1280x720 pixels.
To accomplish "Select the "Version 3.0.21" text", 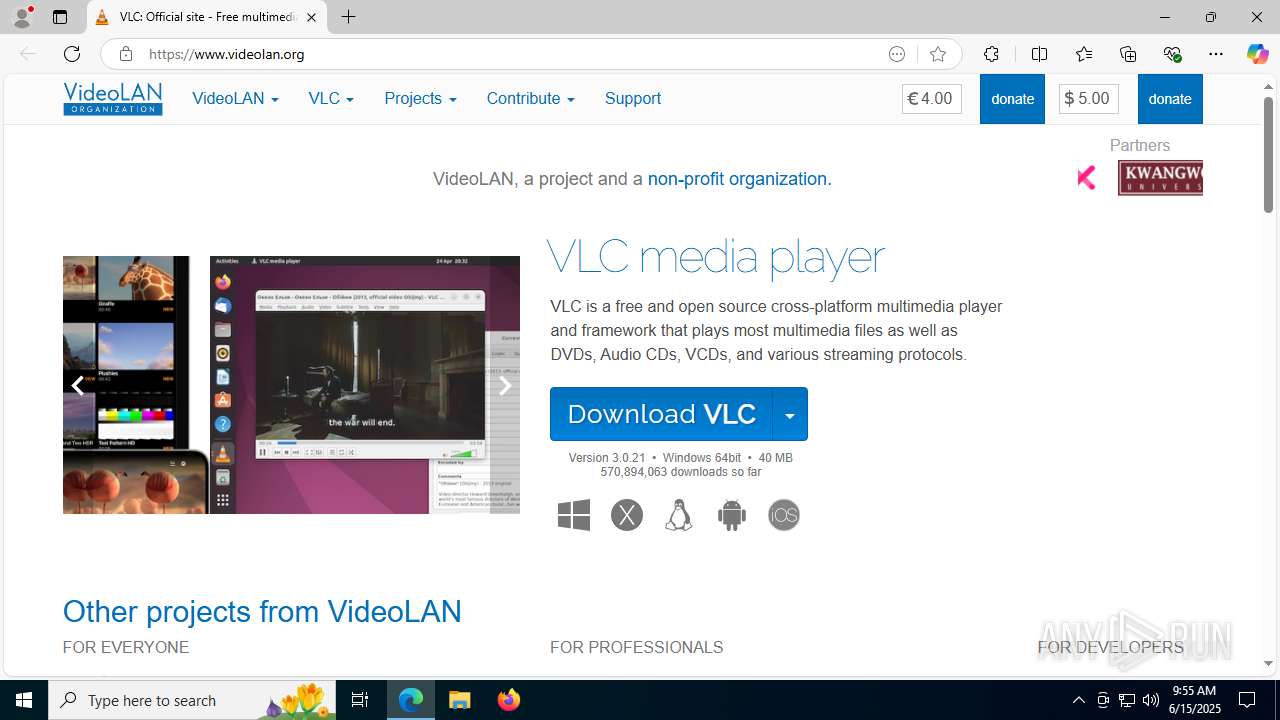I will [x=607, y=458].
